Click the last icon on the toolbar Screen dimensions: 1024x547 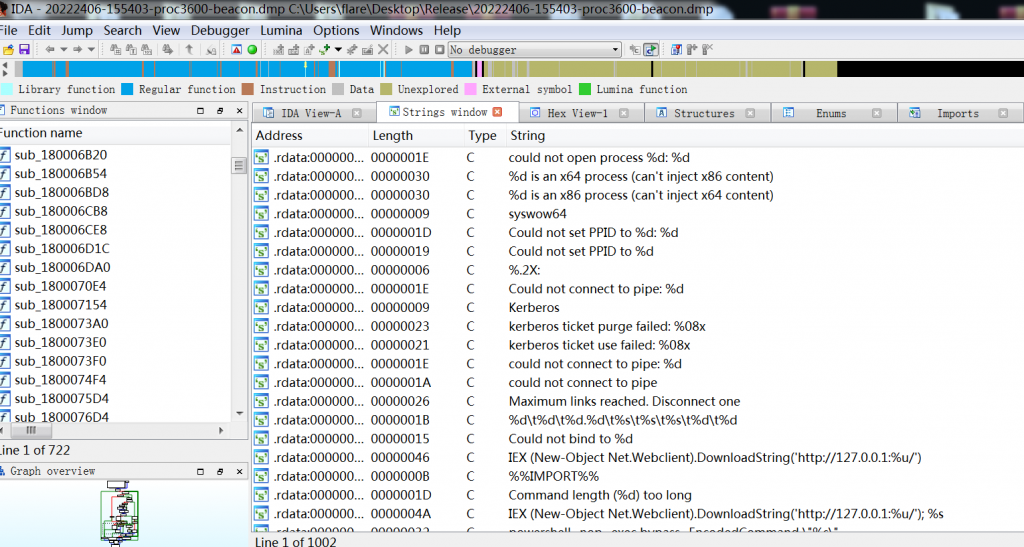point(708,50)
